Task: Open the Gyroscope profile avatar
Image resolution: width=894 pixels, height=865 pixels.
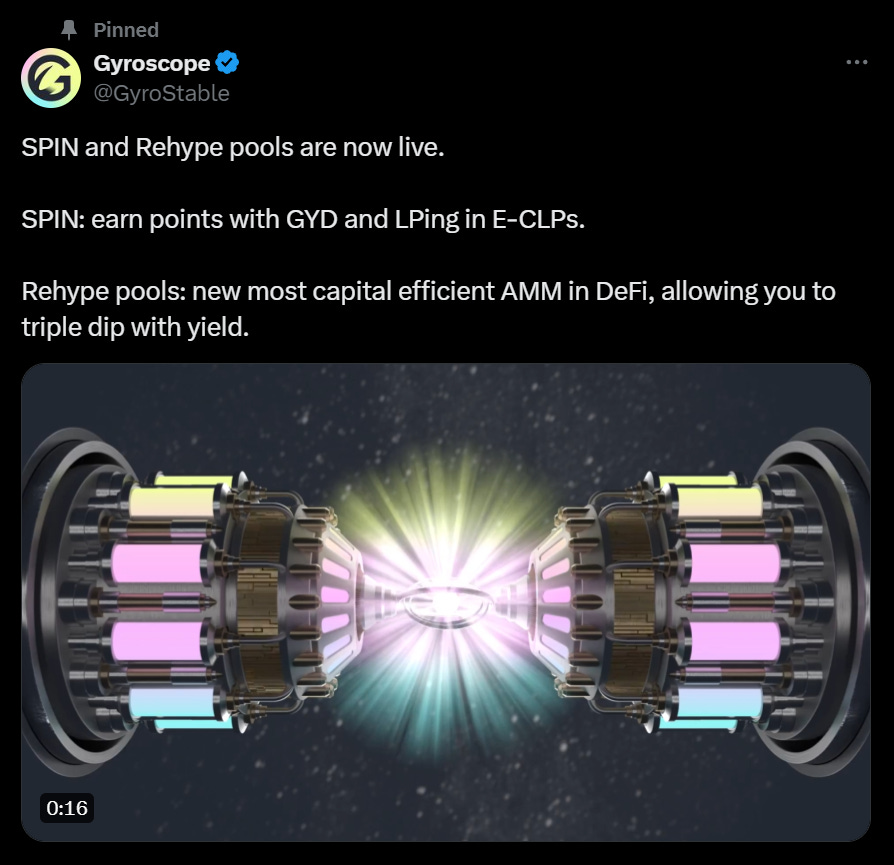Action: [51, 78]
